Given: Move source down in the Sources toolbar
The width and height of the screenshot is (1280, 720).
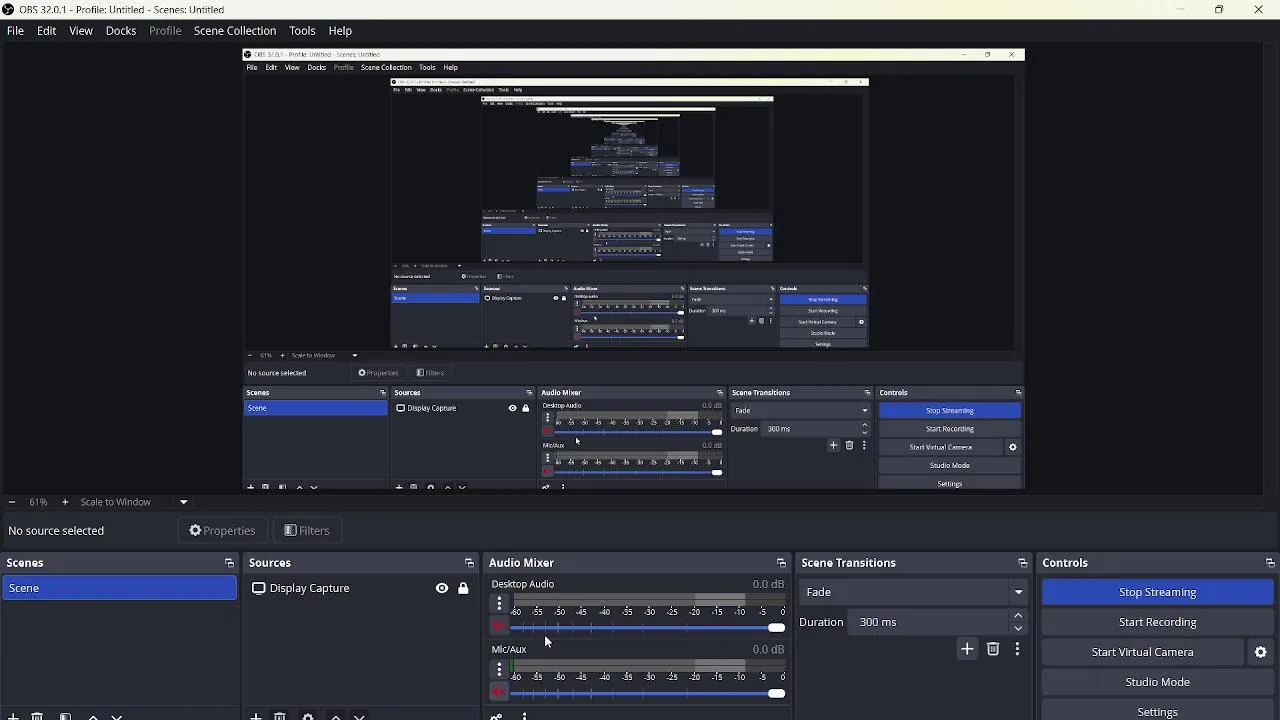Looking at the screenshot, I should pyautogui.click(x=360, y=716).
